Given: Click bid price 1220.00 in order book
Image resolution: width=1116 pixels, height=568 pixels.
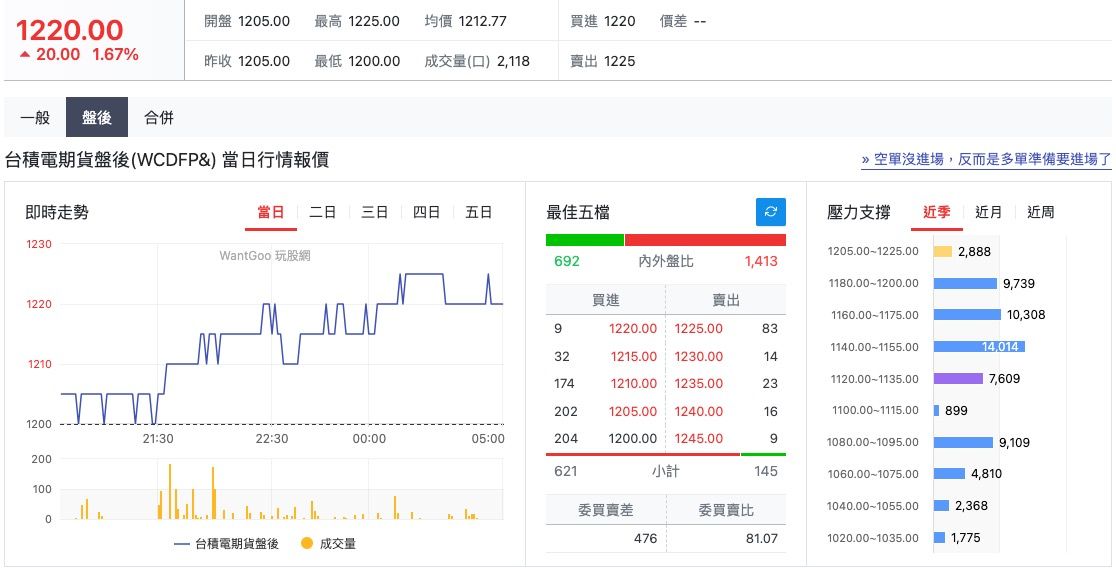Looking at the screenshot, I should click(633, 329).
